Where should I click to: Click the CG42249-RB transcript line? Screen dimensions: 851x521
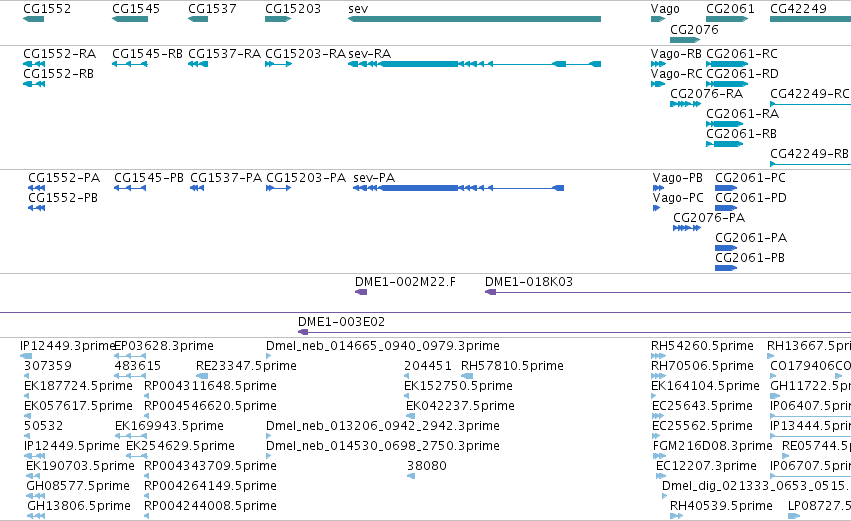pos(810,164)
